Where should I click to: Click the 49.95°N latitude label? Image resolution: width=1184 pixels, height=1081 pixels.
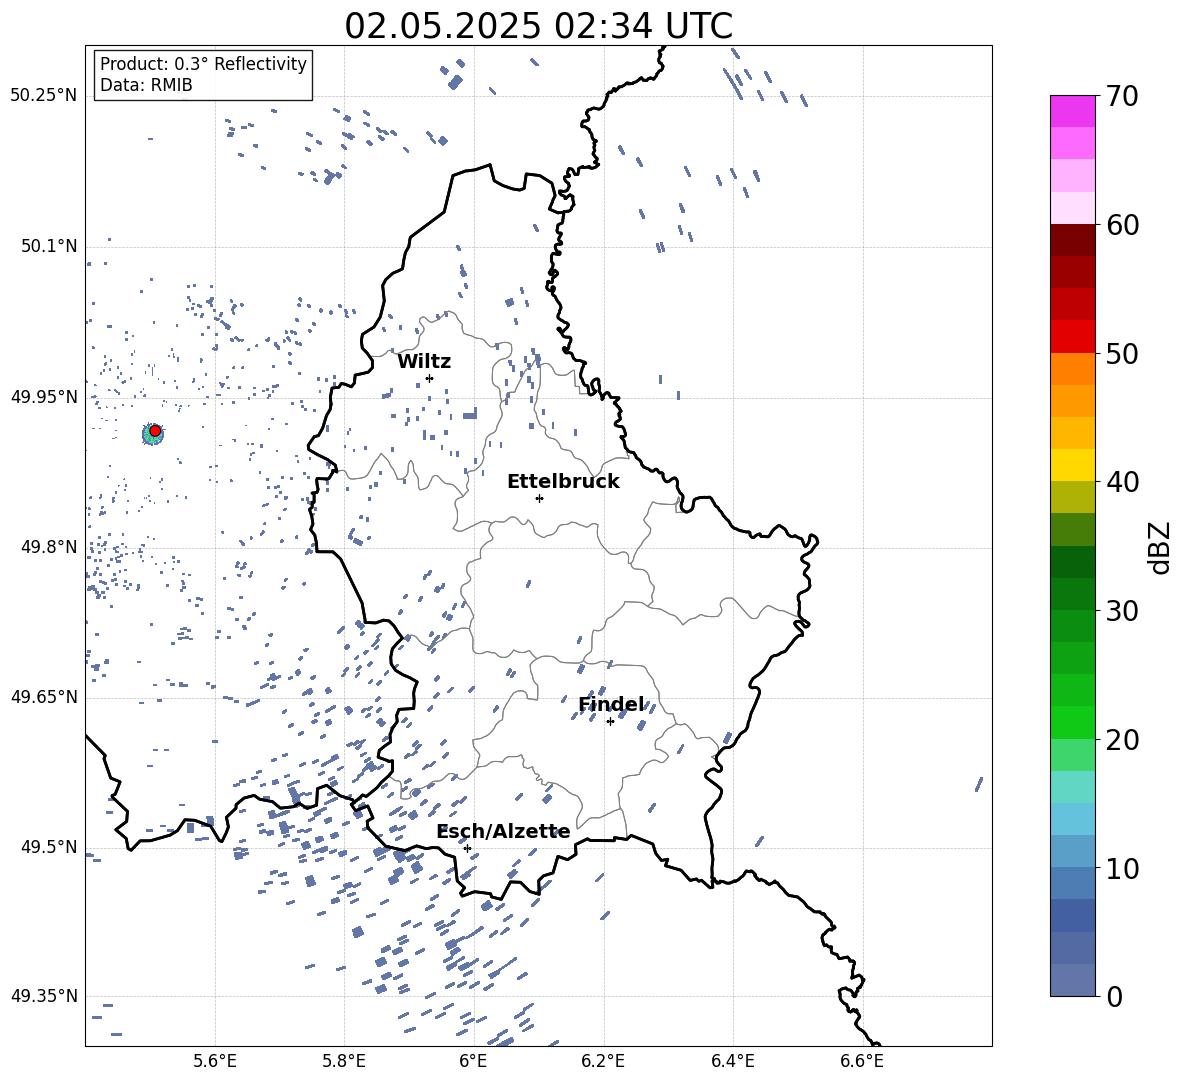44,396
